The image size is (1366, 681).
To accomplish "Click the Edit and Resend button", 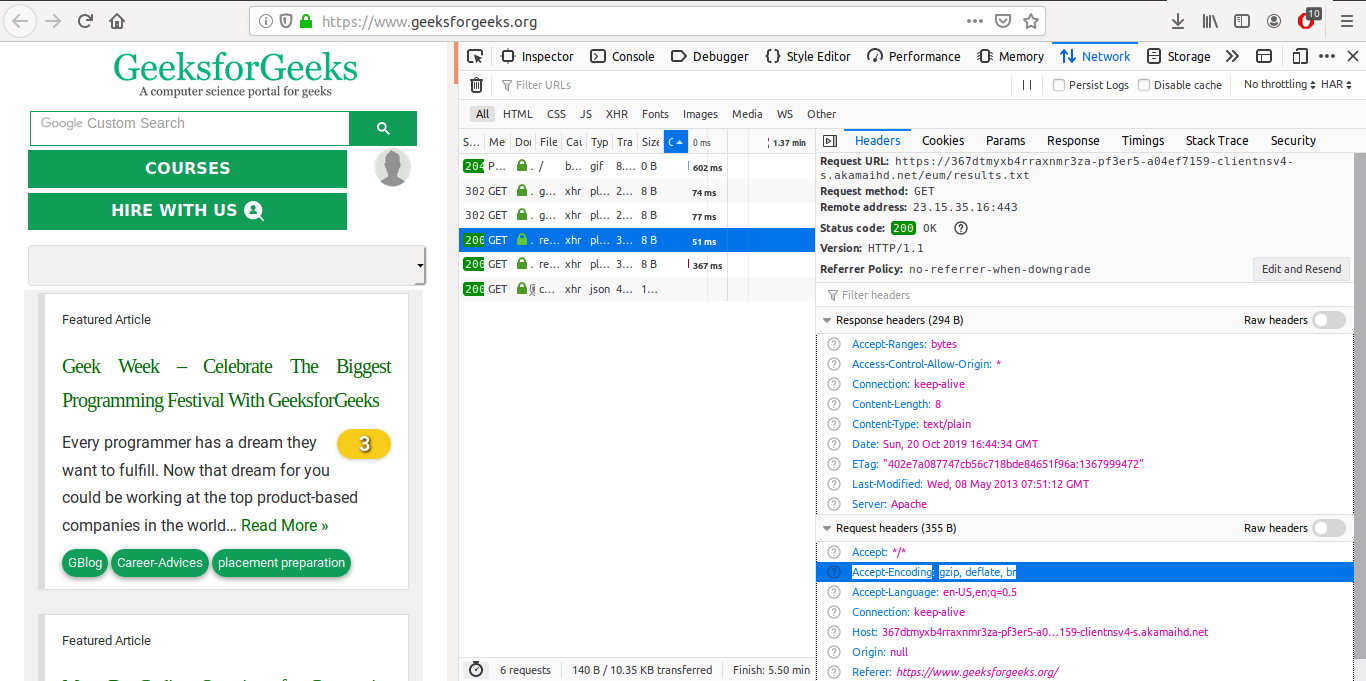I will pyautogui.click(x=1300, y=269).
